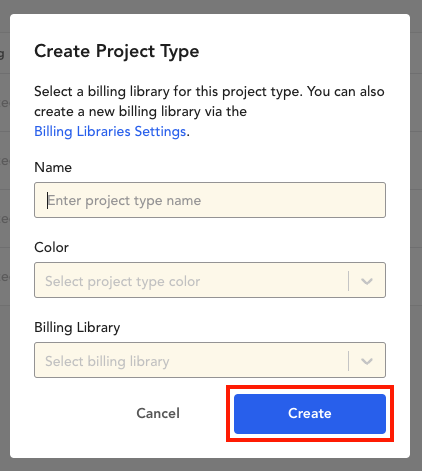
Task: Confirm with the blue Create button
Action: [310, 414]
